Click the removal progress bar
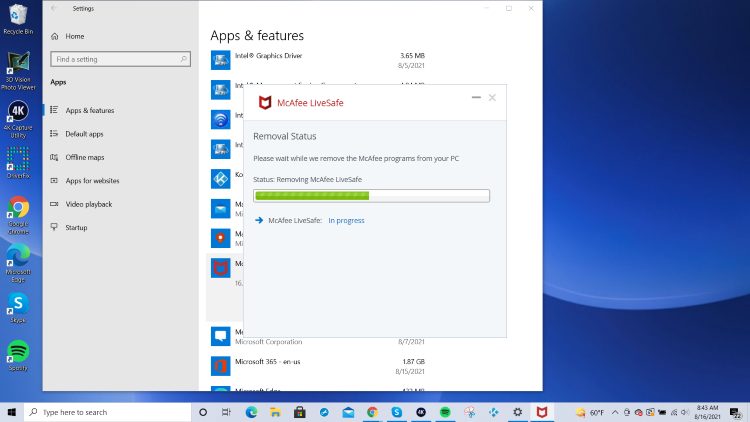750x422 pixels. (x=371, y=196)
